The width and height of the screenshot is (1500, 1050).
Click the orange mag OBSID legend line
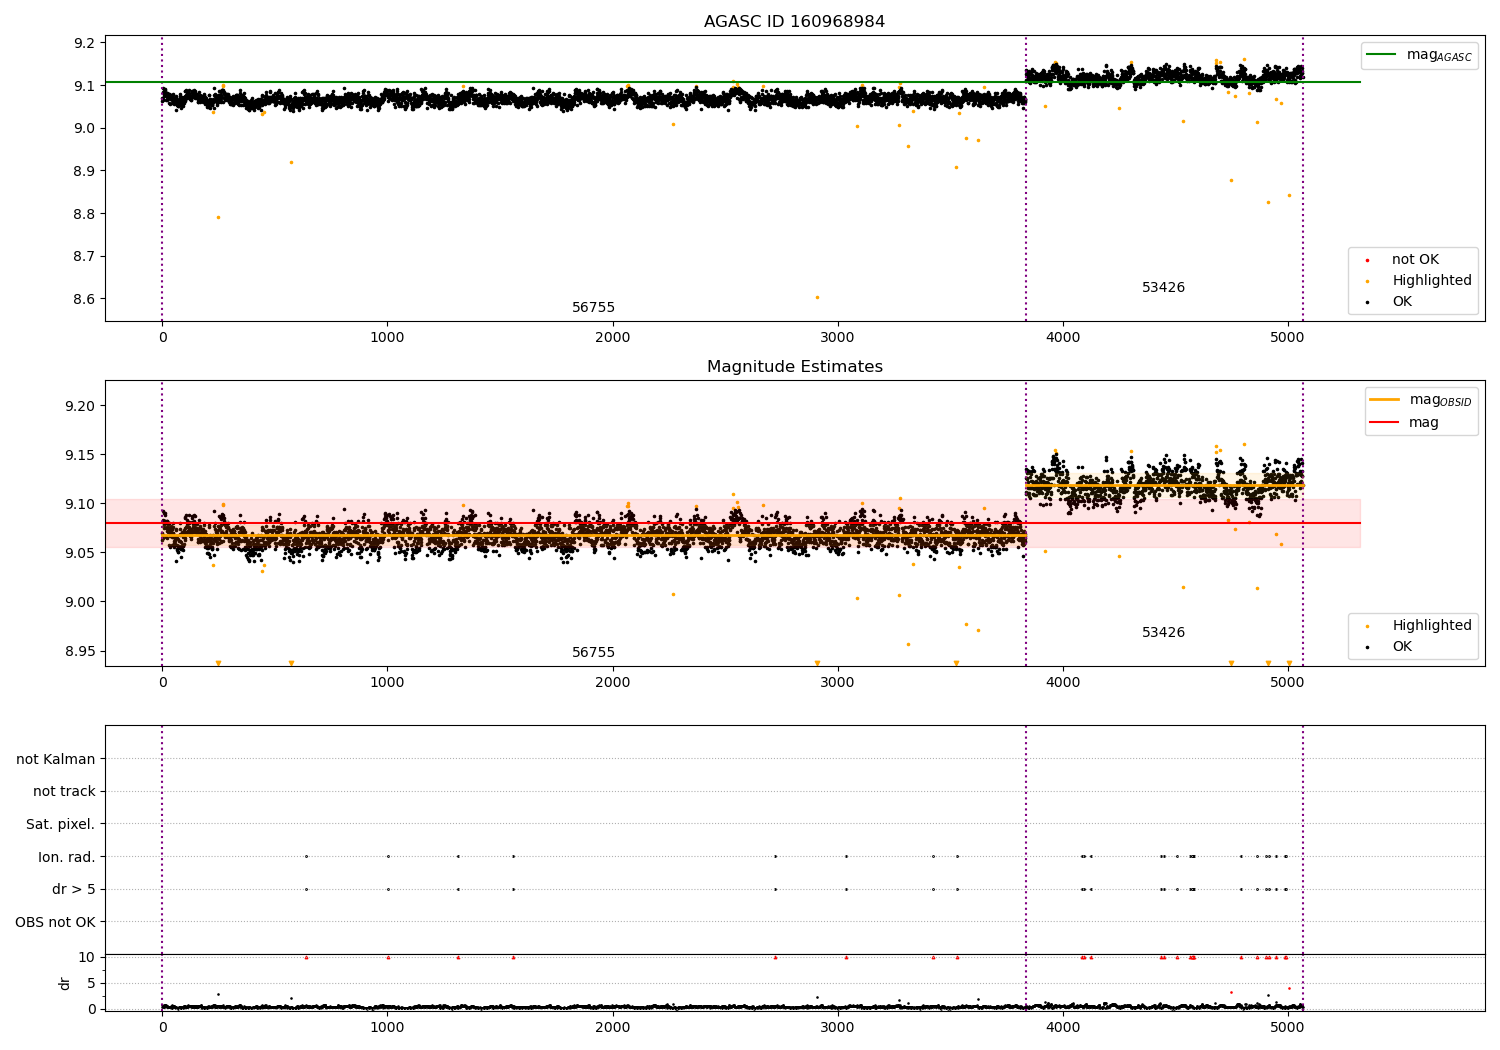tap(1385, 399)
